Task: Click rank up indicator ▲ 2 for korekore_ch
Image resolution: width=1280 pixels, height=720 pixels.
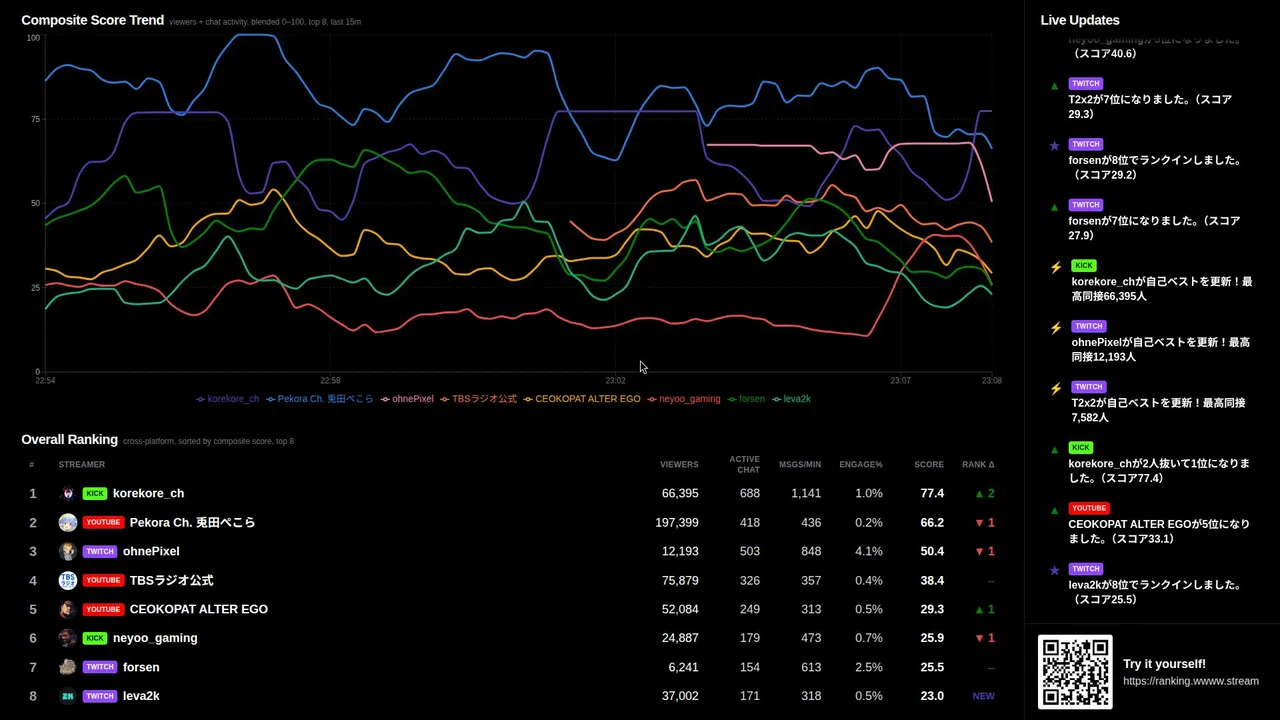Action: pyautogui.click(x=984, y=493)
